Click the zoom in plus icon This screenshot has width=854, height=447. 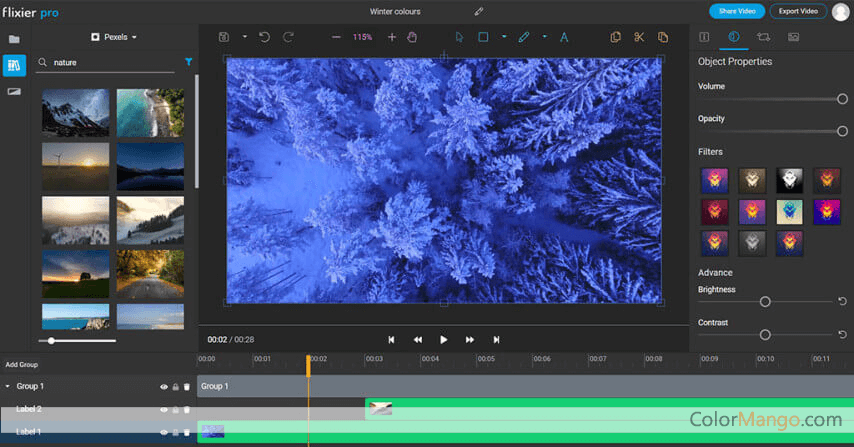point(392,37)
